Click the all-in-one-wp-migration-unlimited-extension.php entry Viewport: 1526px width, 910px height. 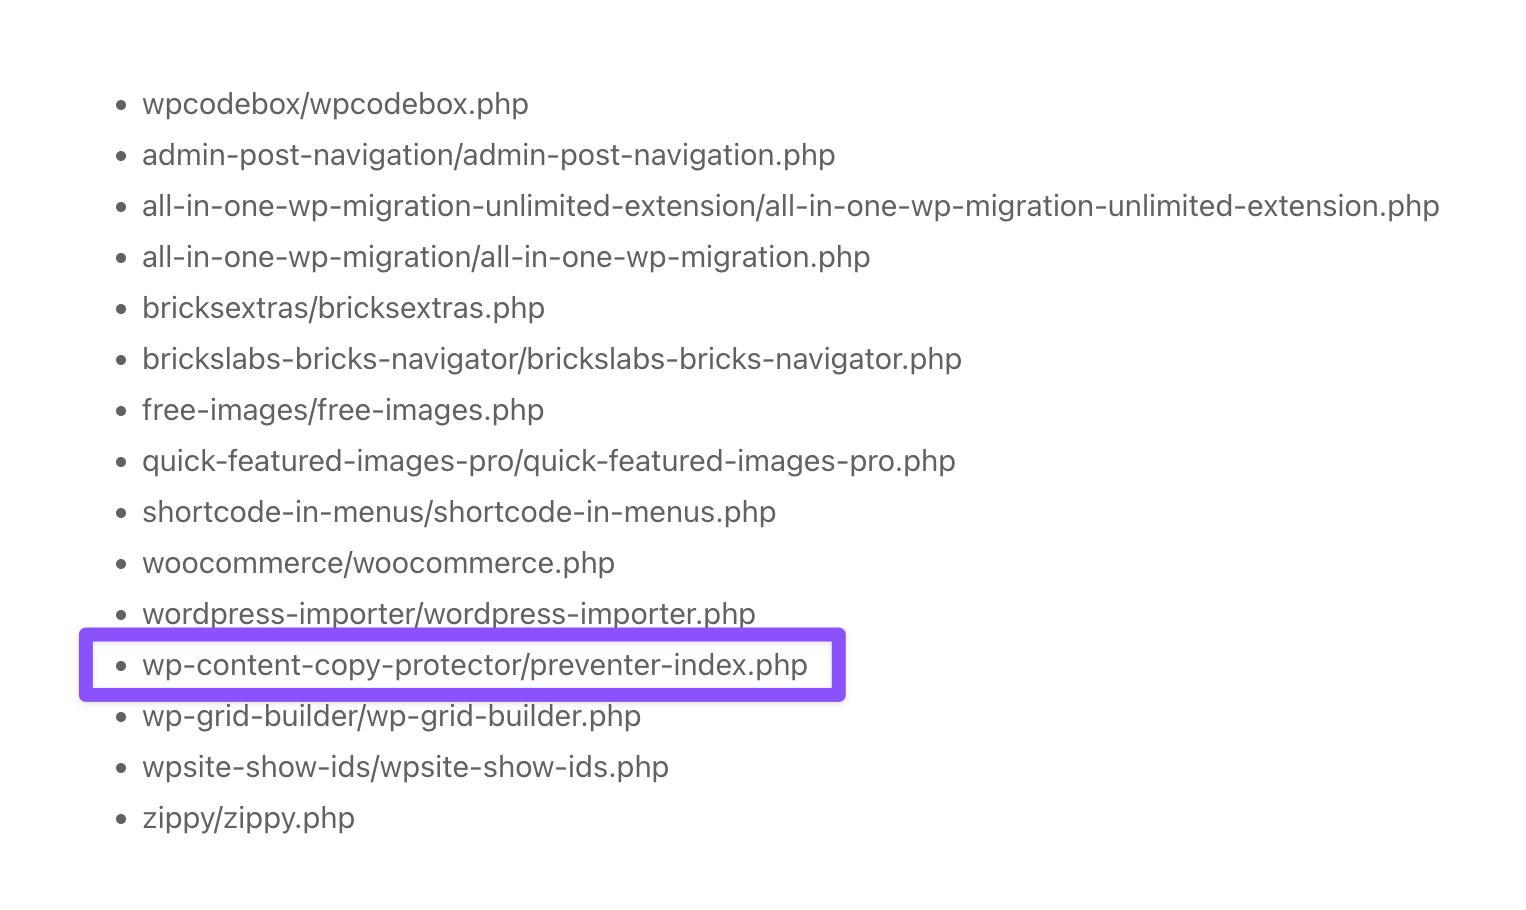point(790,206)
